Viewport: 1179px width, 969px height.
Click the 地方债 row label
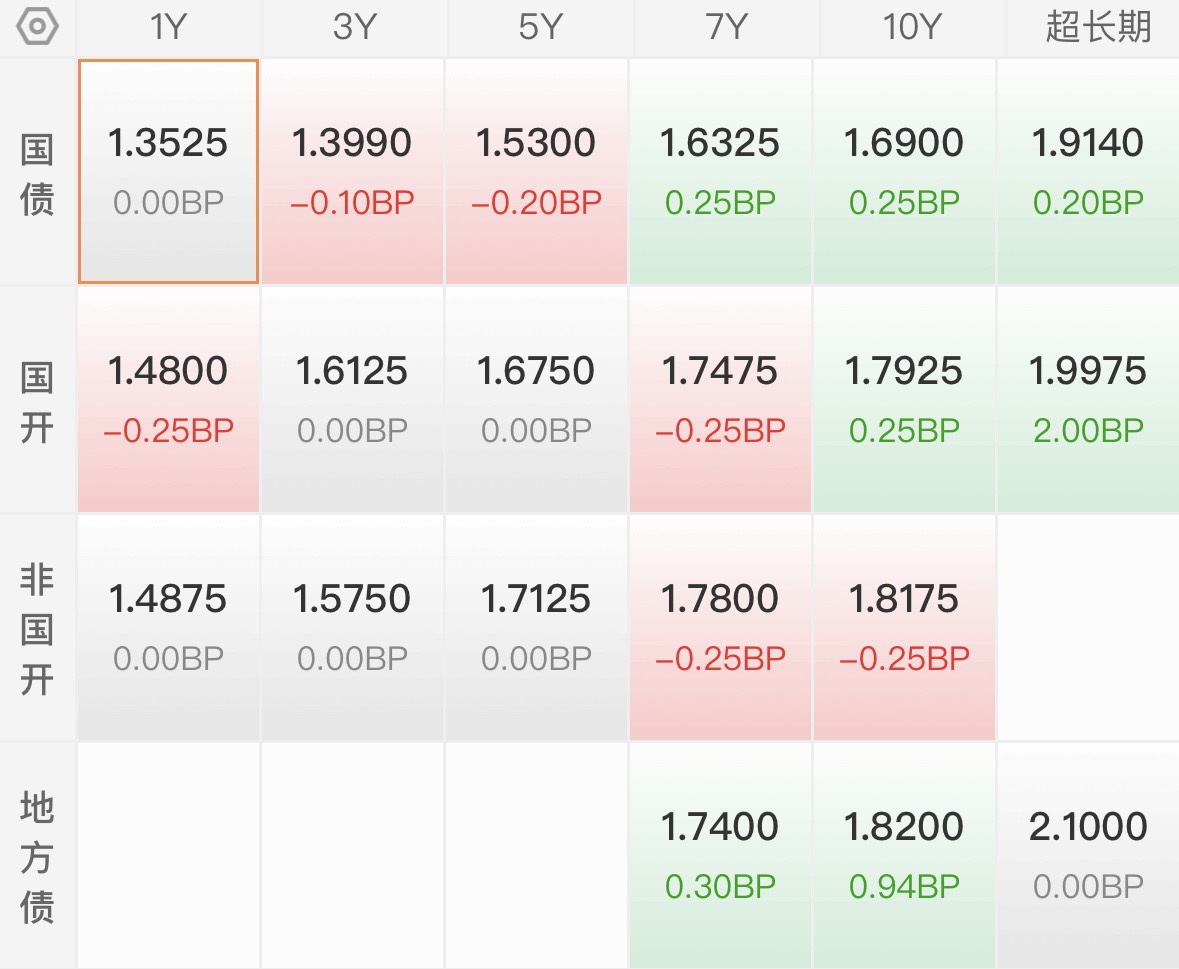point(37,856)
